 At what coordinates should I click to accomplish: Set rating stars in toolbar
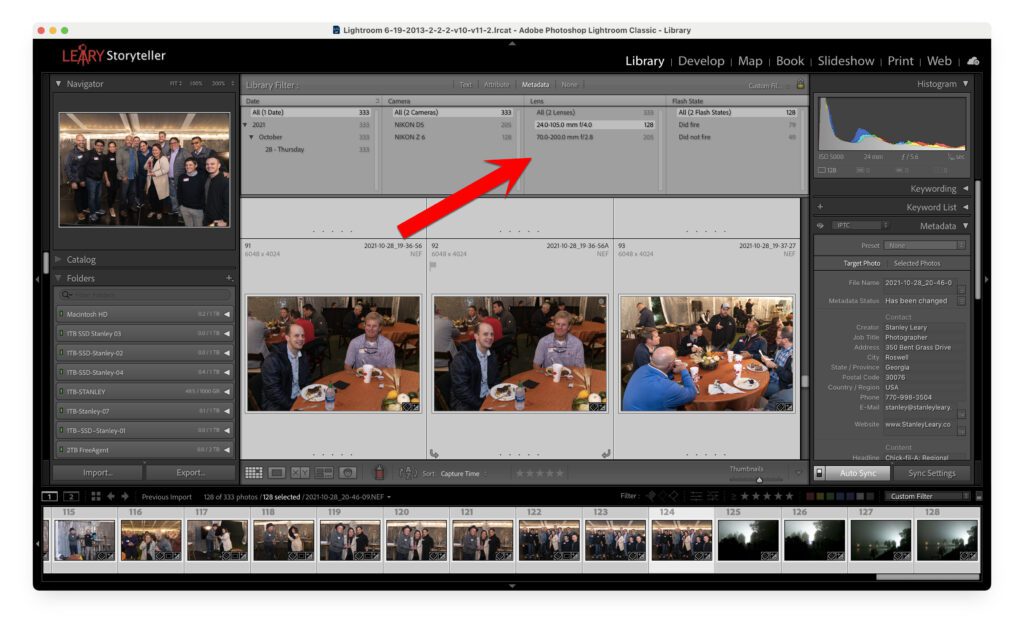coord(539,473)
